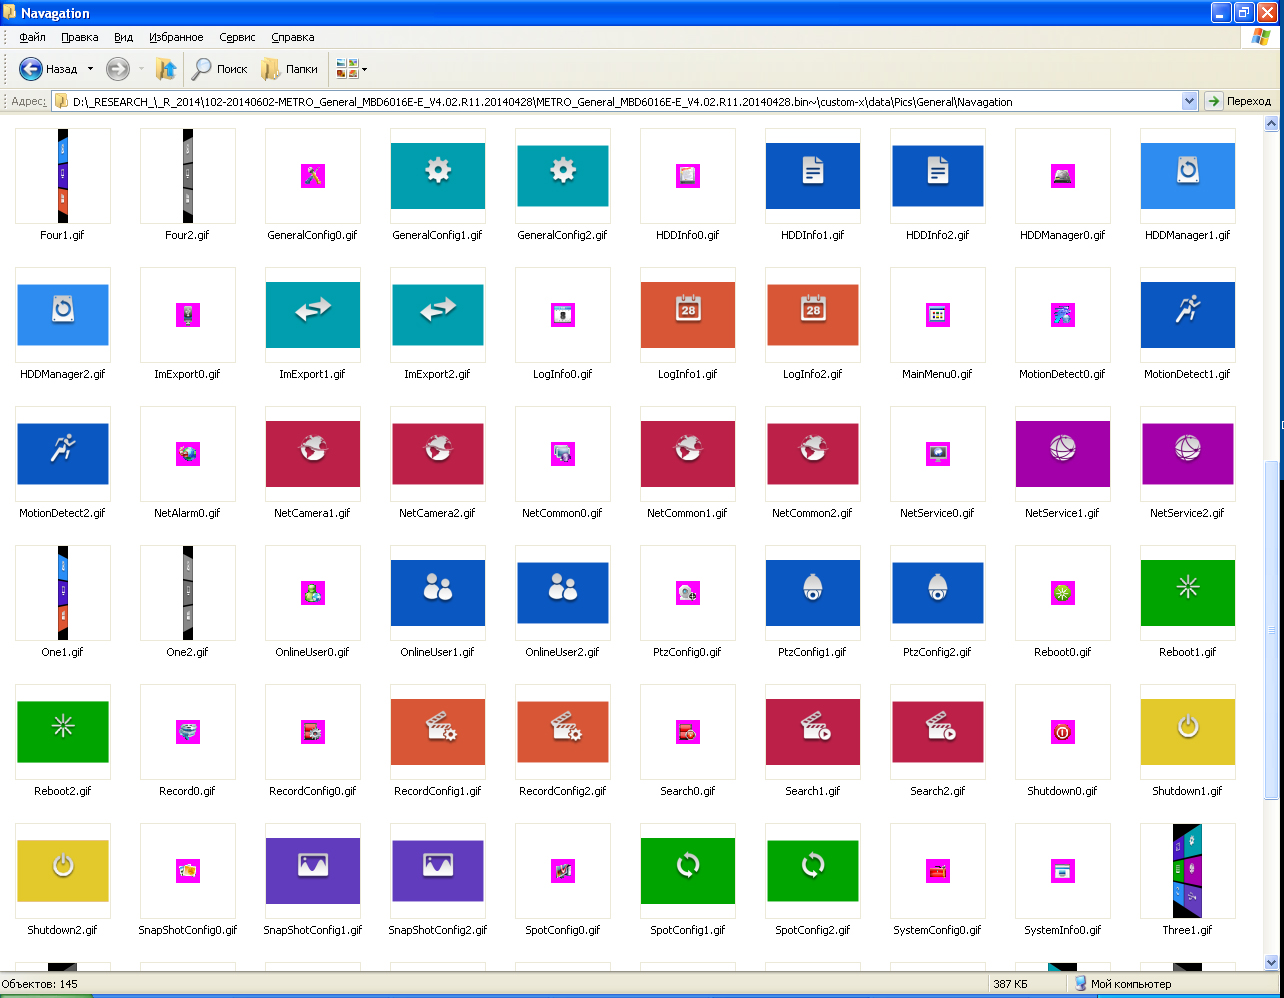Go up one folder level
Viewport: 1284px width, 998px height.
pos(167,69)
